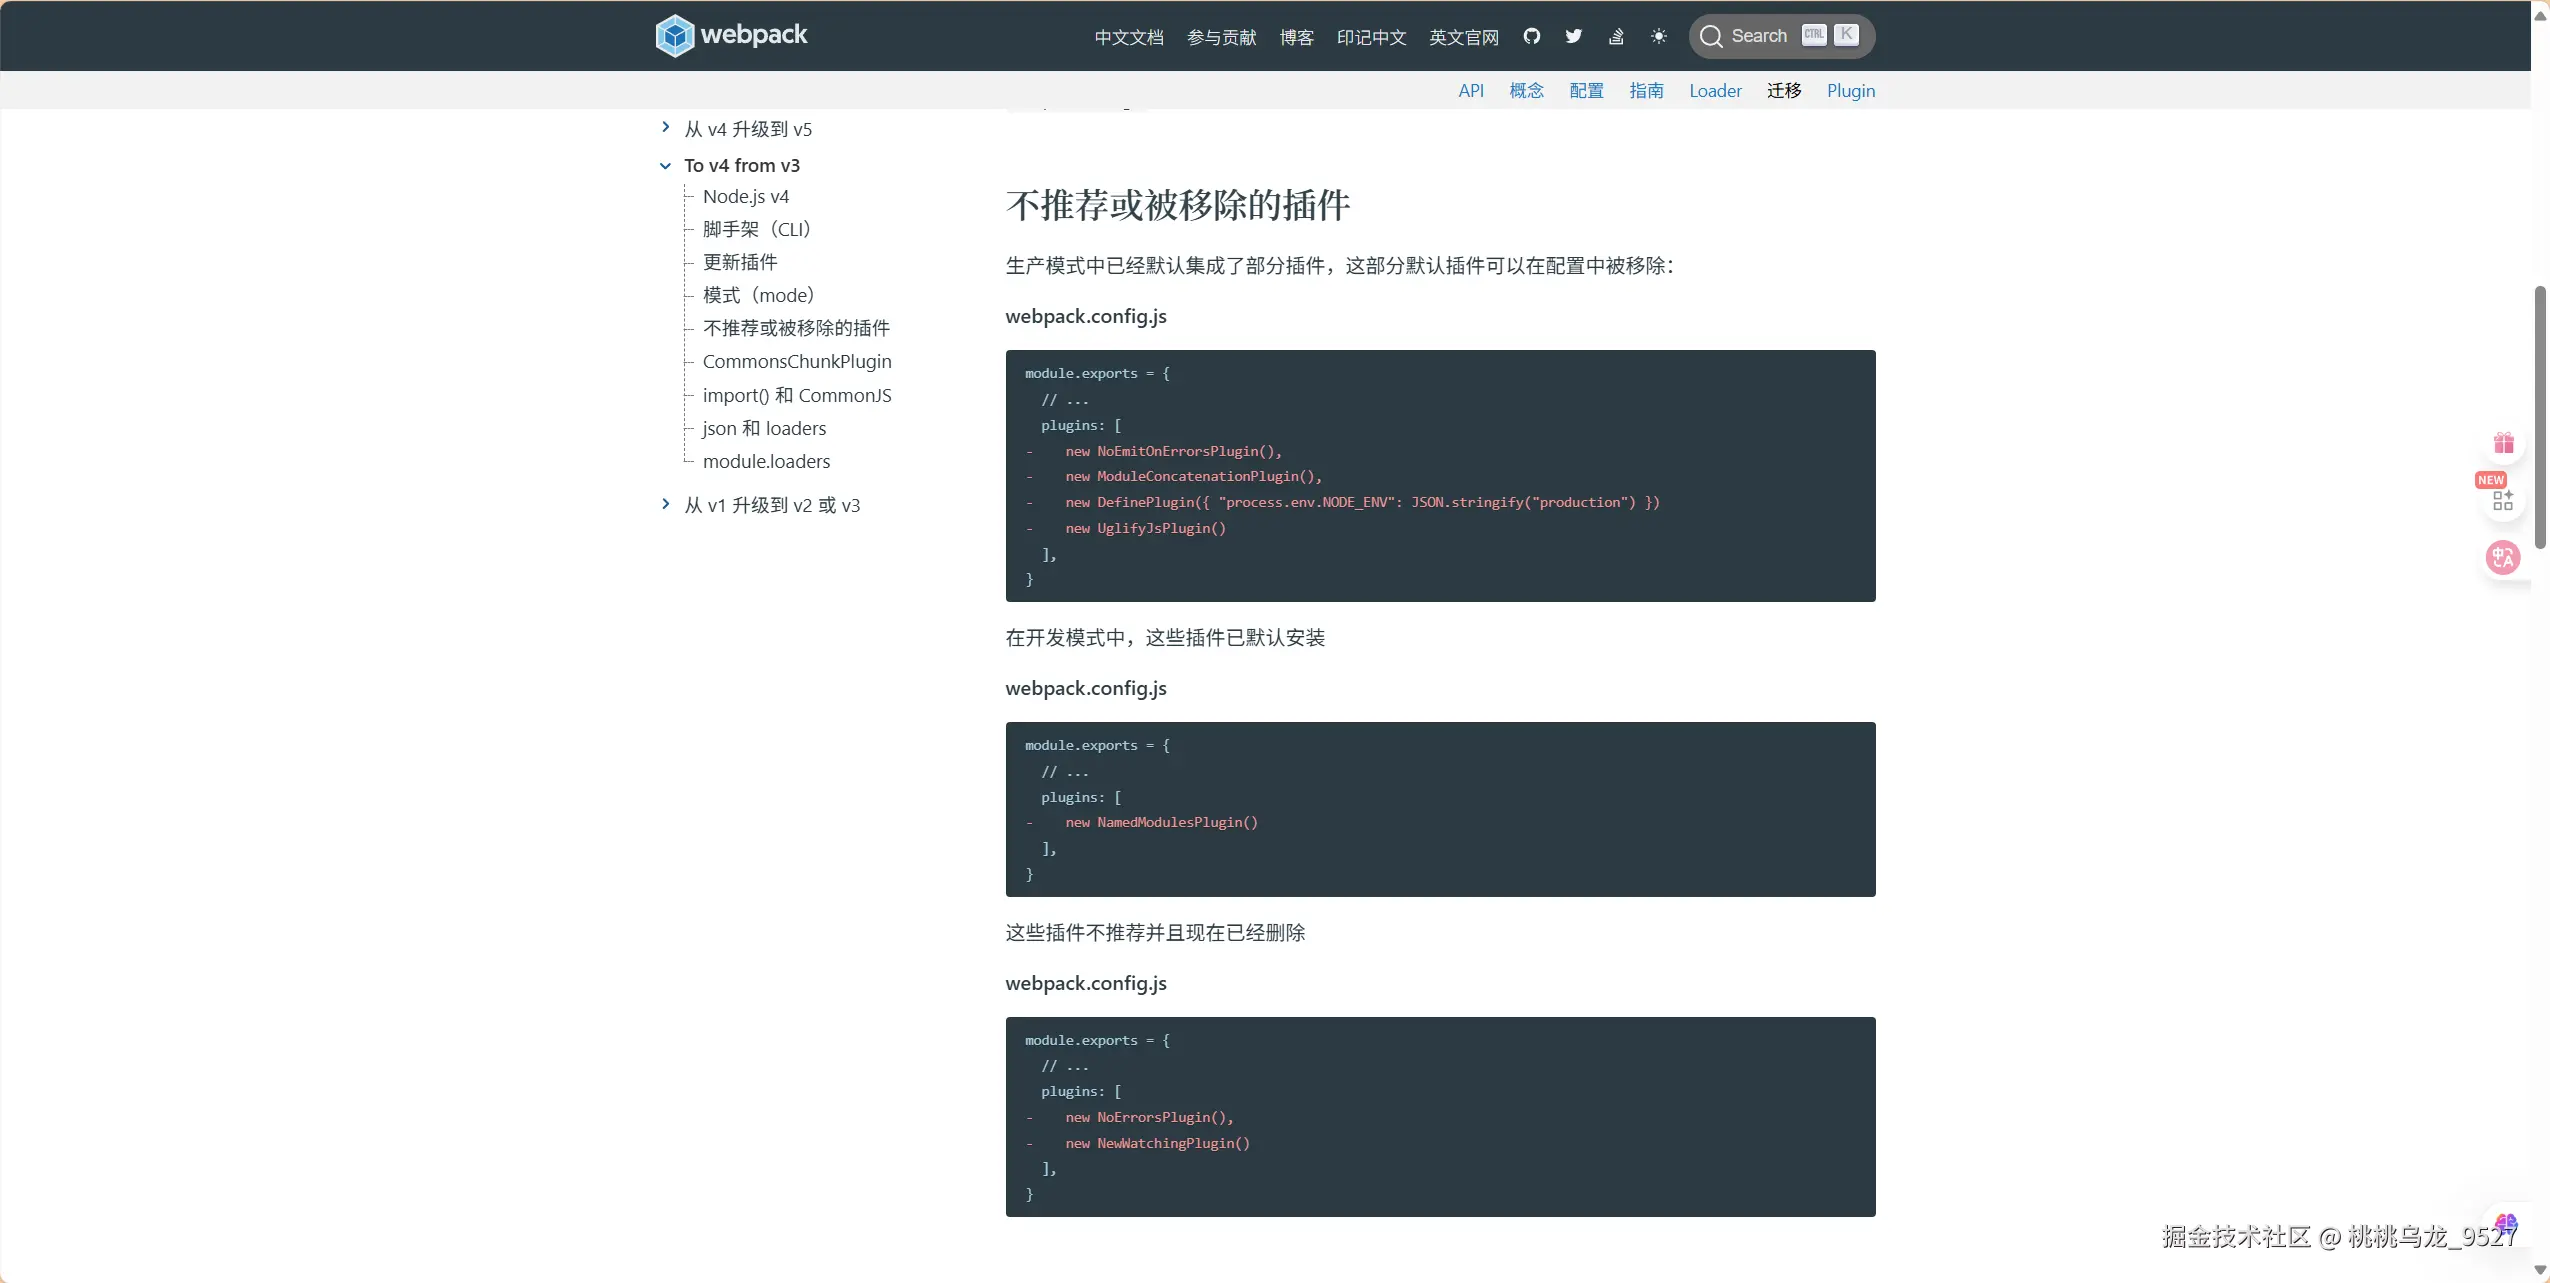This screenshot has height=1283, width=2550.
Task: Toggle the sun light/dark theme switch
Action: pos(1658,36)
